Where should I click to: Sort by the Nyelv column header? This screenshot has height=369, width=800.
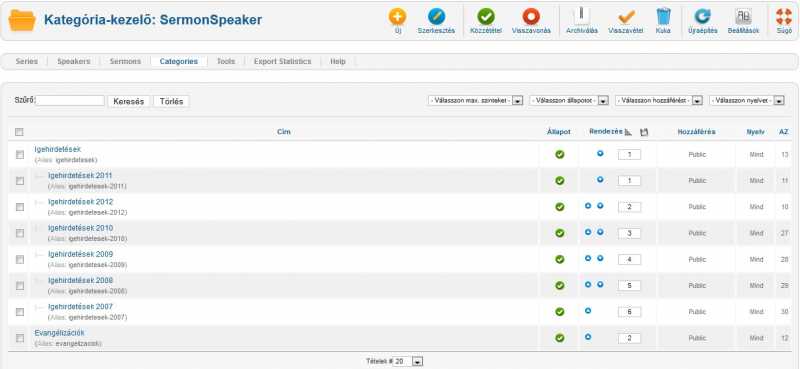[x=756, y=132]
